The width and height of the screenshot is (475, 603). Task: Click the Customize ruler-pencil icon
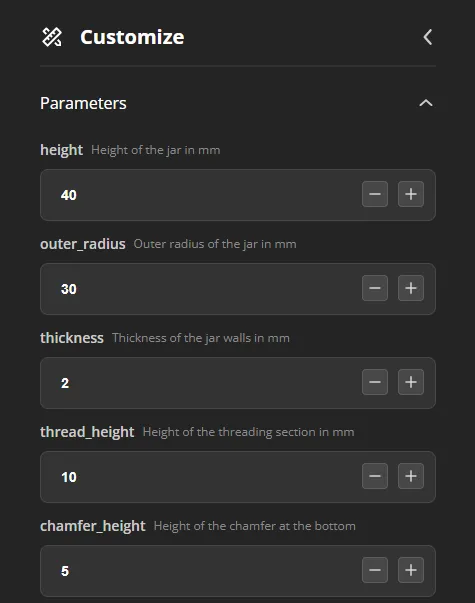pyautogui.click(x=52, y=37)
